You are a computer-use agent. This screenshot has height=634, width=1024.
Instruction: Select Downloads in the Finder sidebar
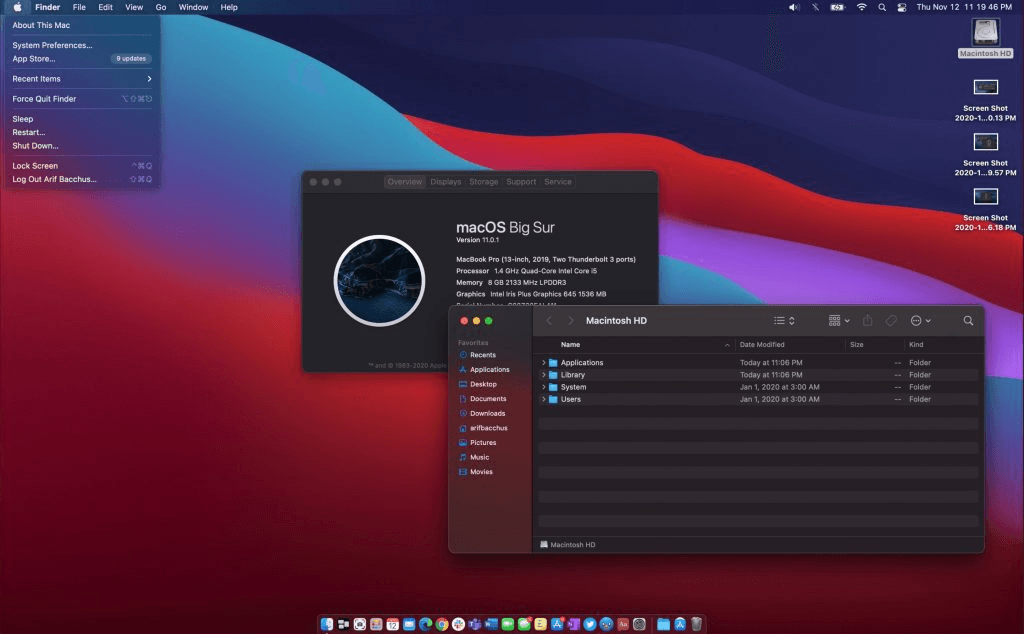pyautogui.click(x=488, y=413)
